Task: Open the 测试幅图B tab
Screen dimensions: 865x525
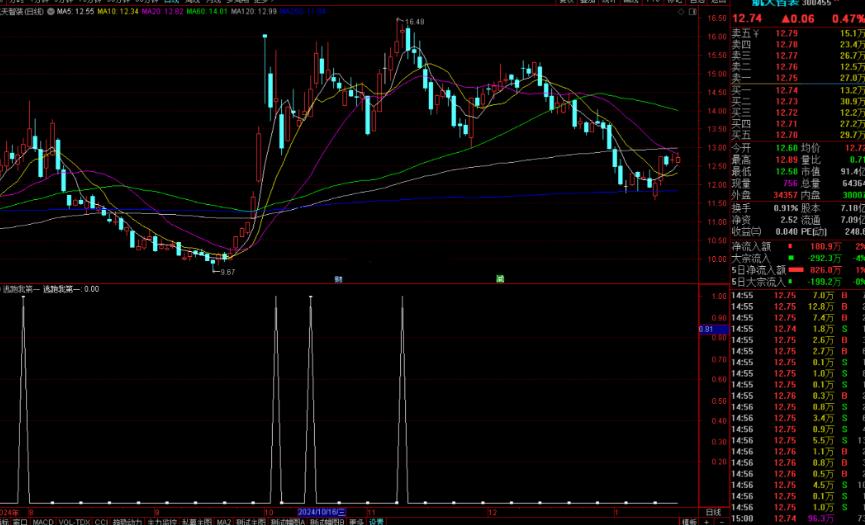Action: (327, 522)
